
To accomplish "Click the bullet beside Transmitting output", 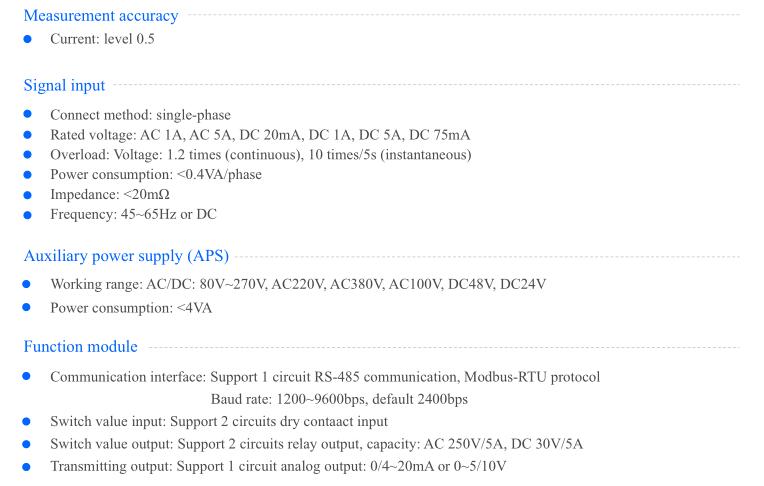I will click(27, 467).
